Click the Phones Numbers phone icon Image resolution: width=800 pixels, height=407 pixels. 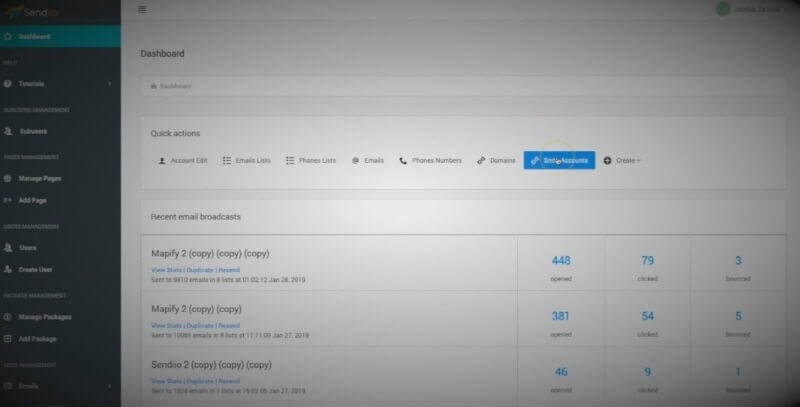403,161
